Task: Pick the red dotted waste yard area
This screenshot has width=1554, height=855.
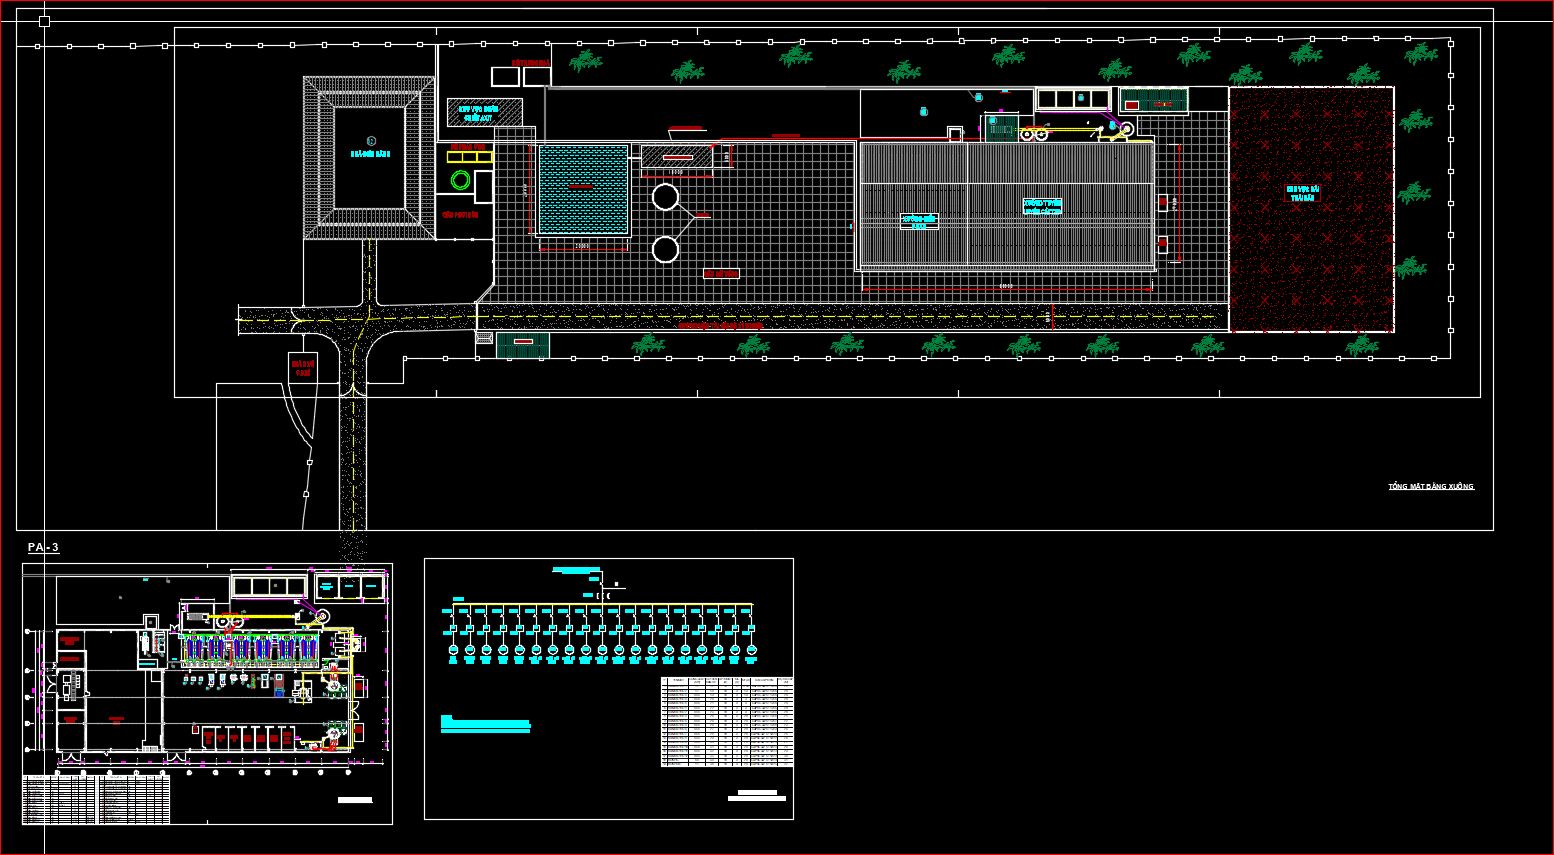Action: 1311,209
